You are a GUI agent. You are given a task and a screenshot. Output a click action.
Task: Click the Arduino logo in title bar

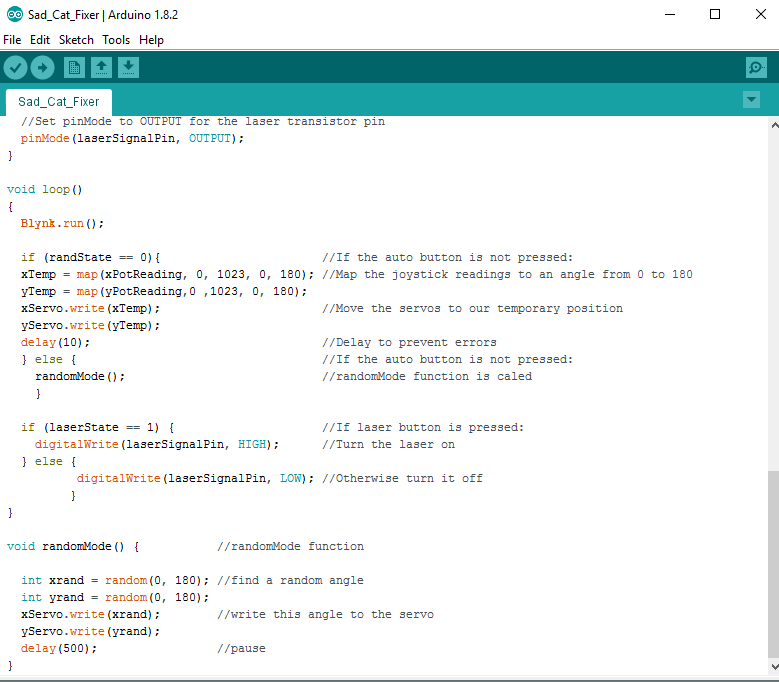tap(11, 15)
